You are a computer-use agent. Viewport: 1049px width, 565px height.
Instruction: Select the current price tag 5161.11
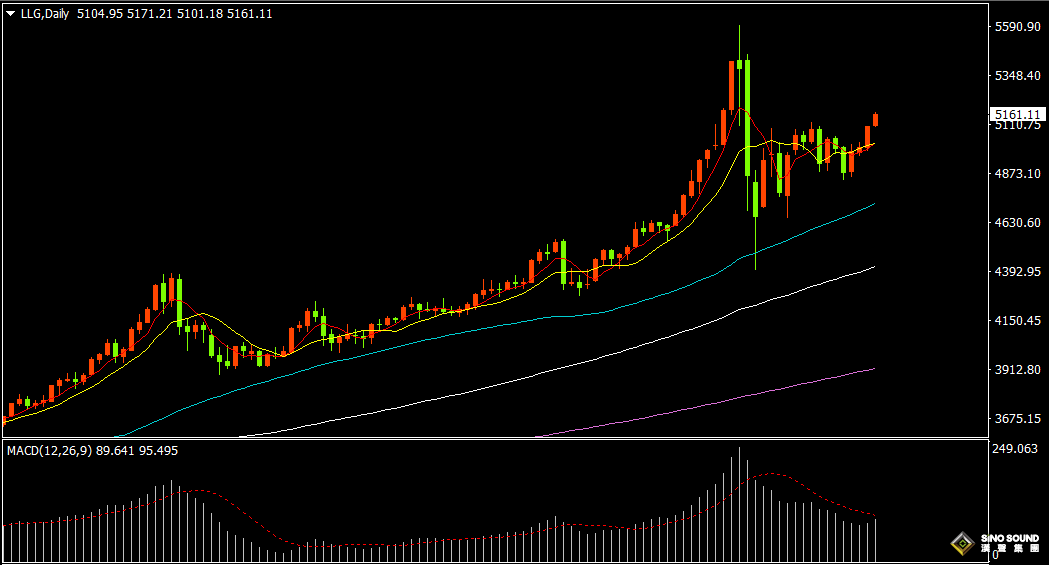tap(1012, 115)
